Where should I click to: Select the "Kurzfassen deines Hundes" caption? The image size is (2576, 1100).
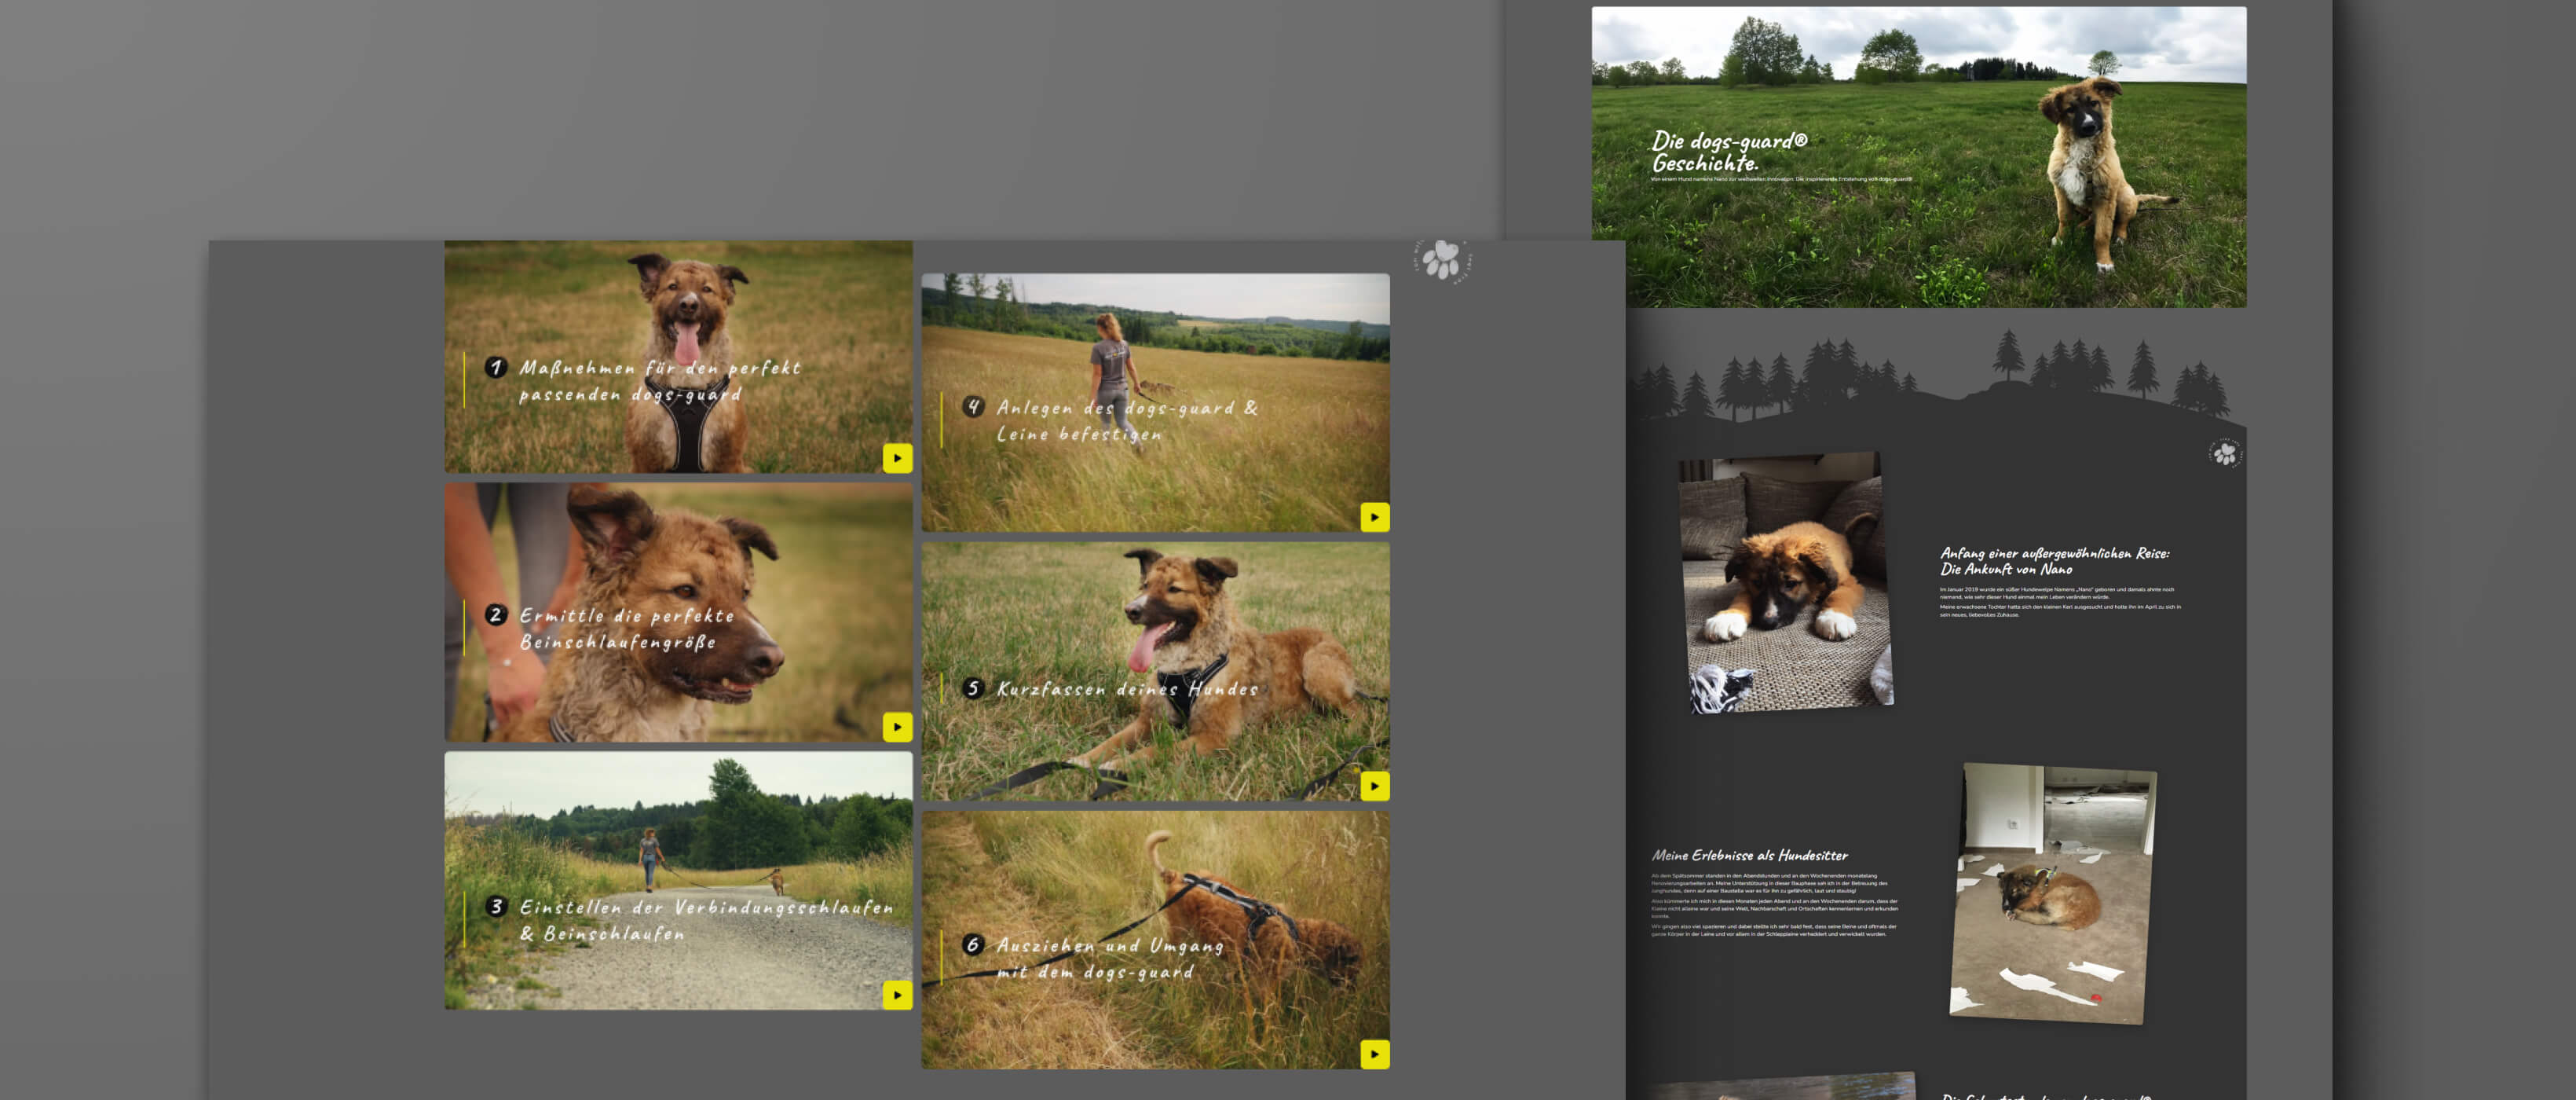tap(1127, 689)
